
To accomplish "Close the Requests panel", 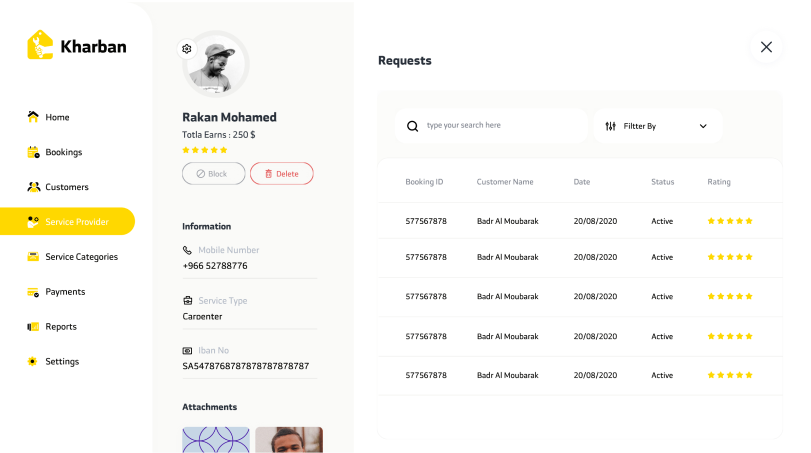I will click(766, 47).
